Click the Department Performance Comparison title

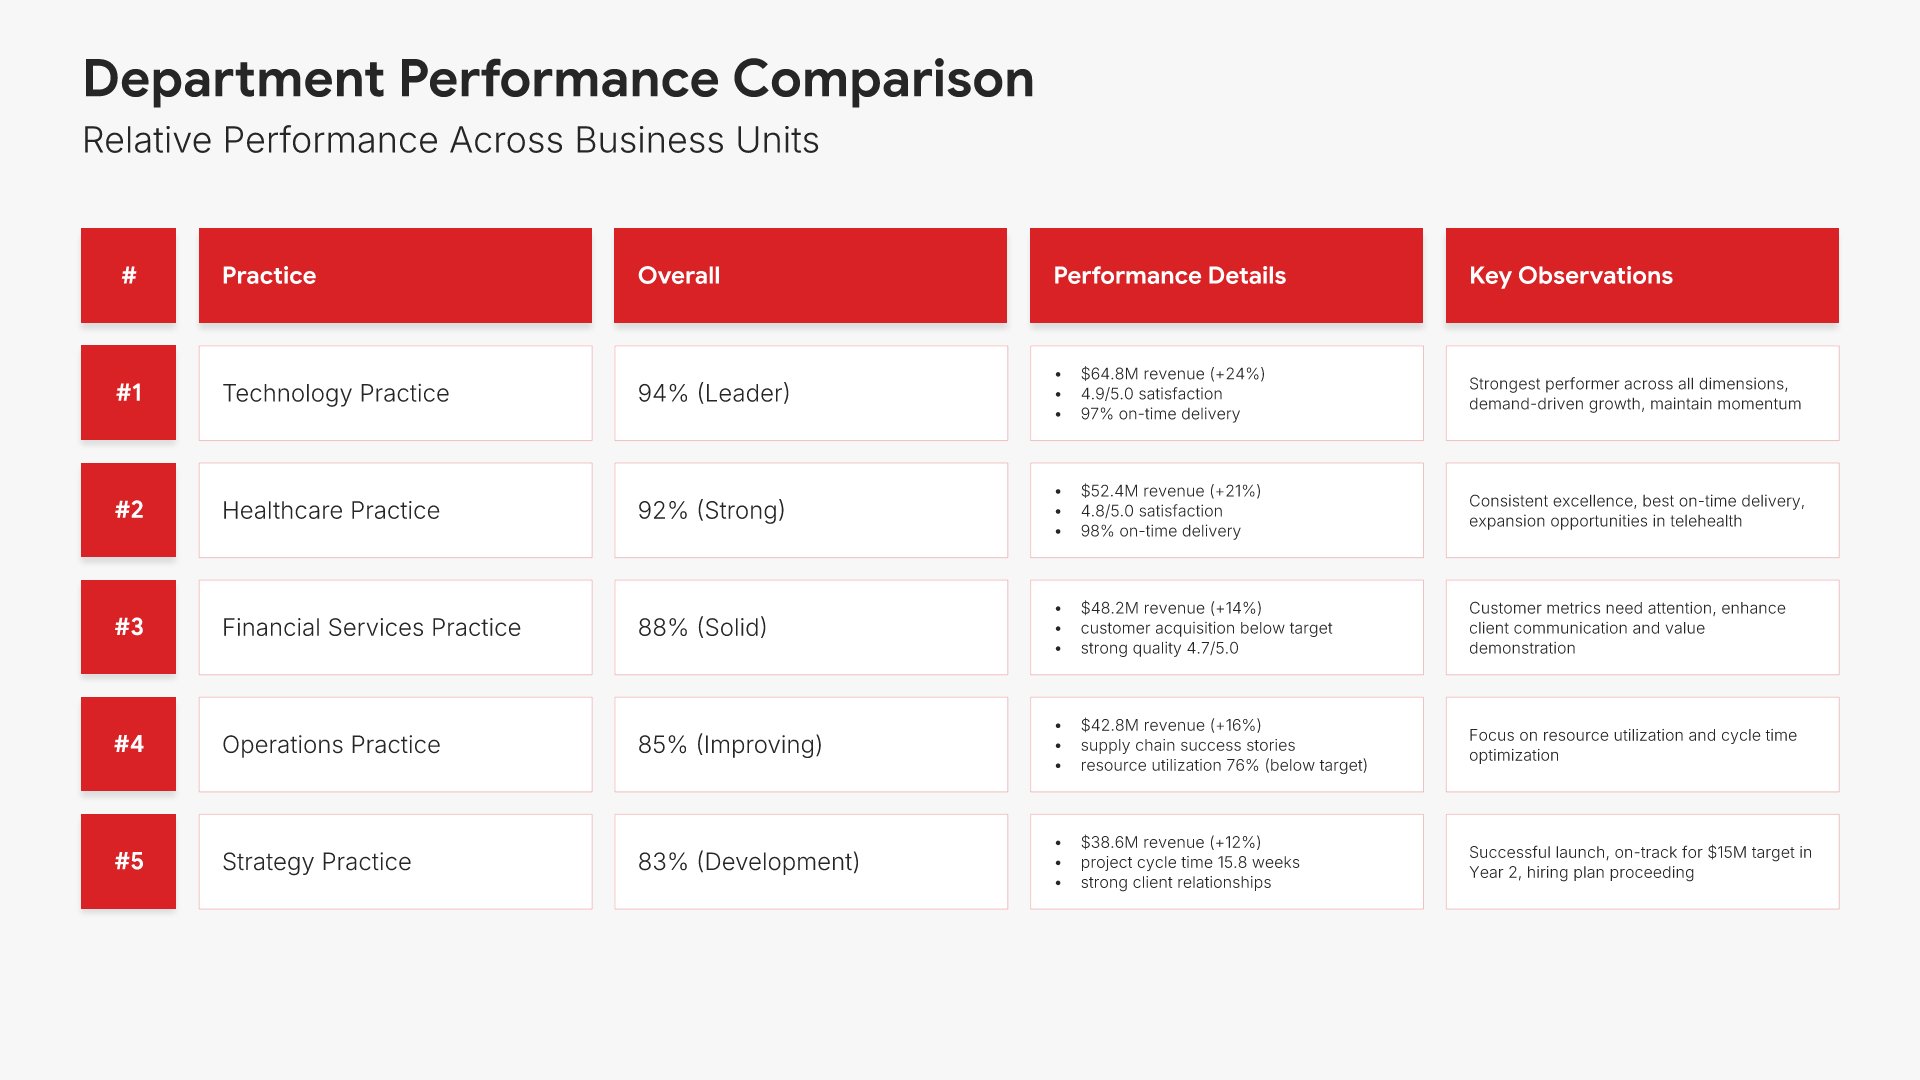coord(558,79)
